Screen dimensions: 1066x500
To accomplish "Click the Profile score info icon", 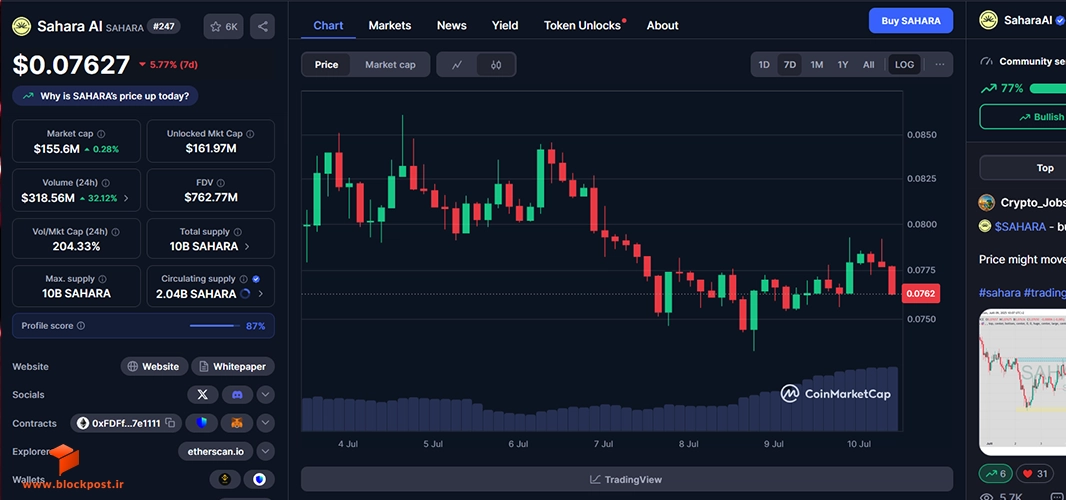I will click(x=81, y=326).
